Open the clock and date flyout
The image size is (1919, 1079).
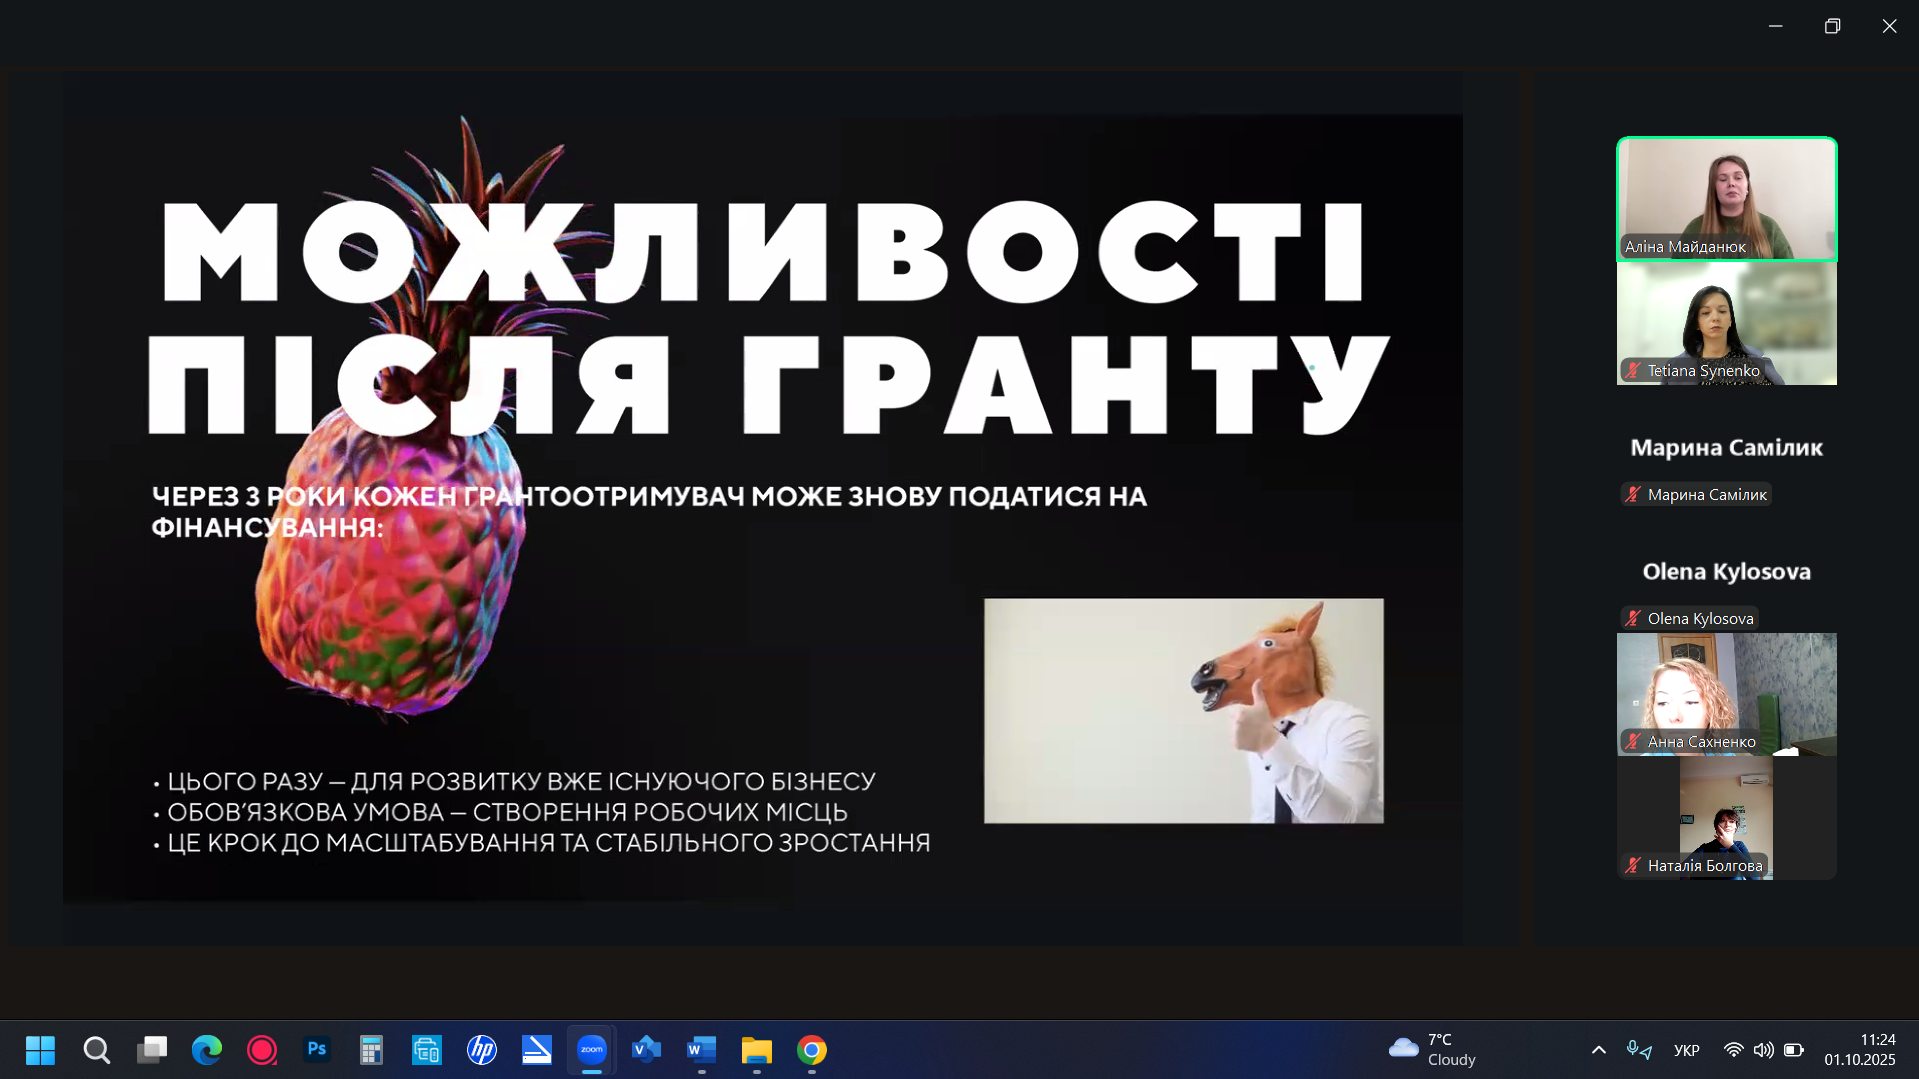(x=1859, y=1050)
